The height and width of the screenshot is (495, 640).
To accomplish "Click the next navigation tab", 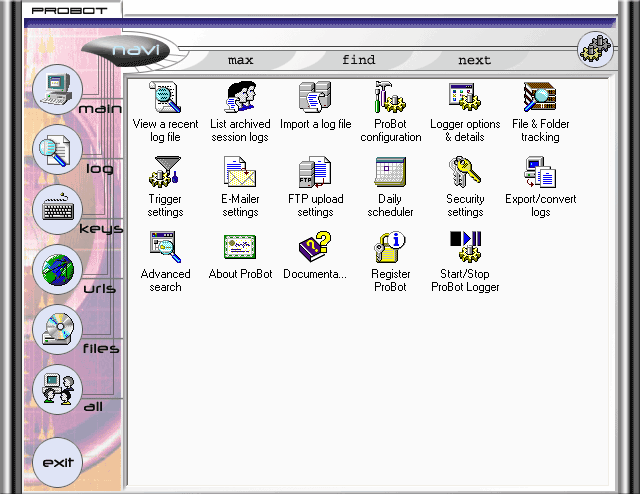I will coord(474,60).
